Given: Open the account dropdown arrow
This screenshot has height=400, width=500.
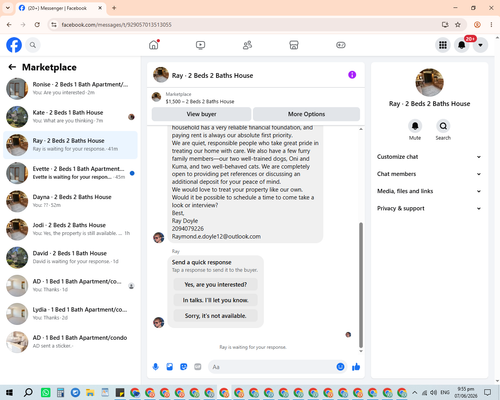Looking at the screenshot, I should pos(480,45).
